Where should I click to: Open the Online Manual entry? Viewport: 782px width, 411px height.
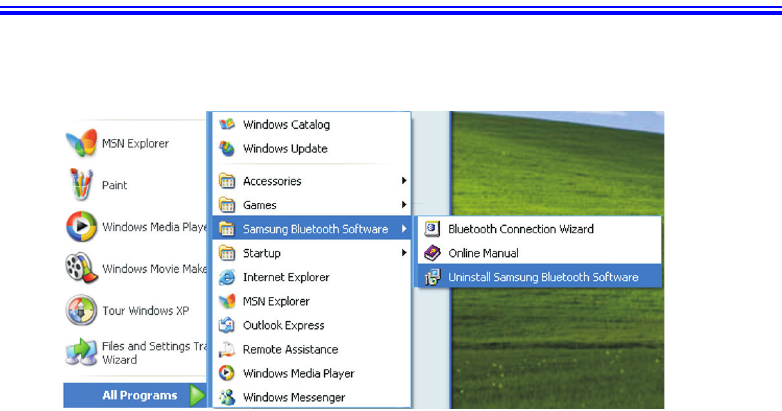[x=540, y=253]
